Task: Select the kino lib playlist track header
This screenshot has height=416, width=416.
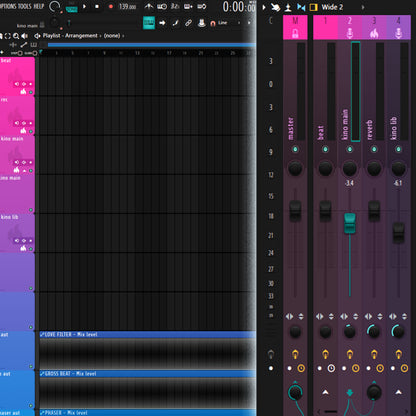Action: coord(17,233)
